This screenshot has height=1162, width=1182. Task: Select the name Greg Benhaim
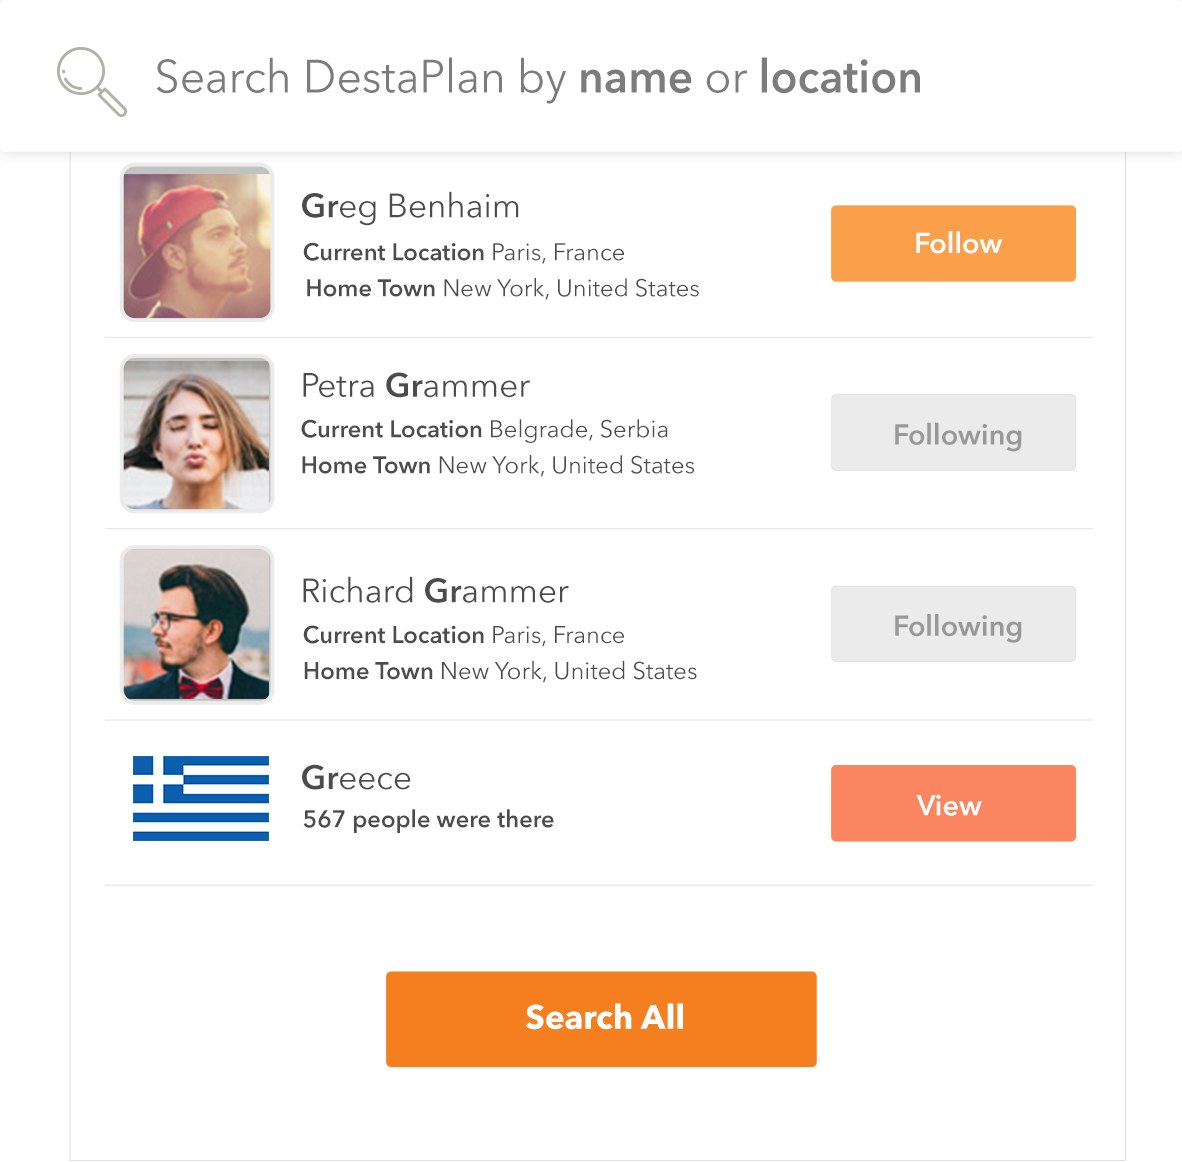coord(410,207)
